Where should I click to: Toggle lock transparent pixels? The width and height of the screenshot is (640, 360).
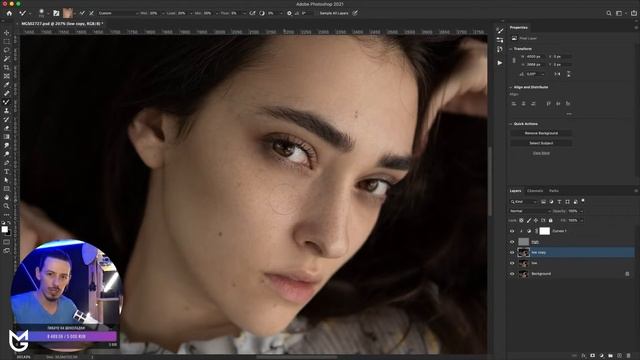[x=521, y=220]
